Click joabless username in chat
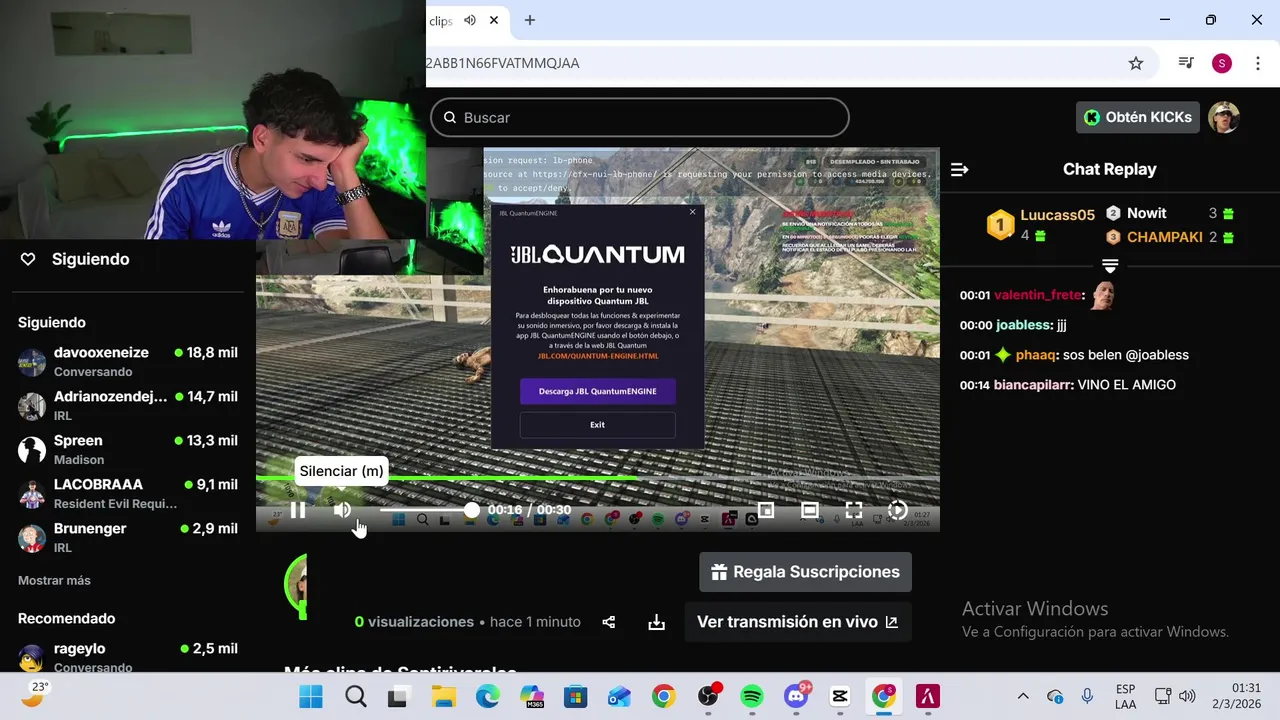The height and width of the screenshot is (720, 1280). pos(1023,325)
